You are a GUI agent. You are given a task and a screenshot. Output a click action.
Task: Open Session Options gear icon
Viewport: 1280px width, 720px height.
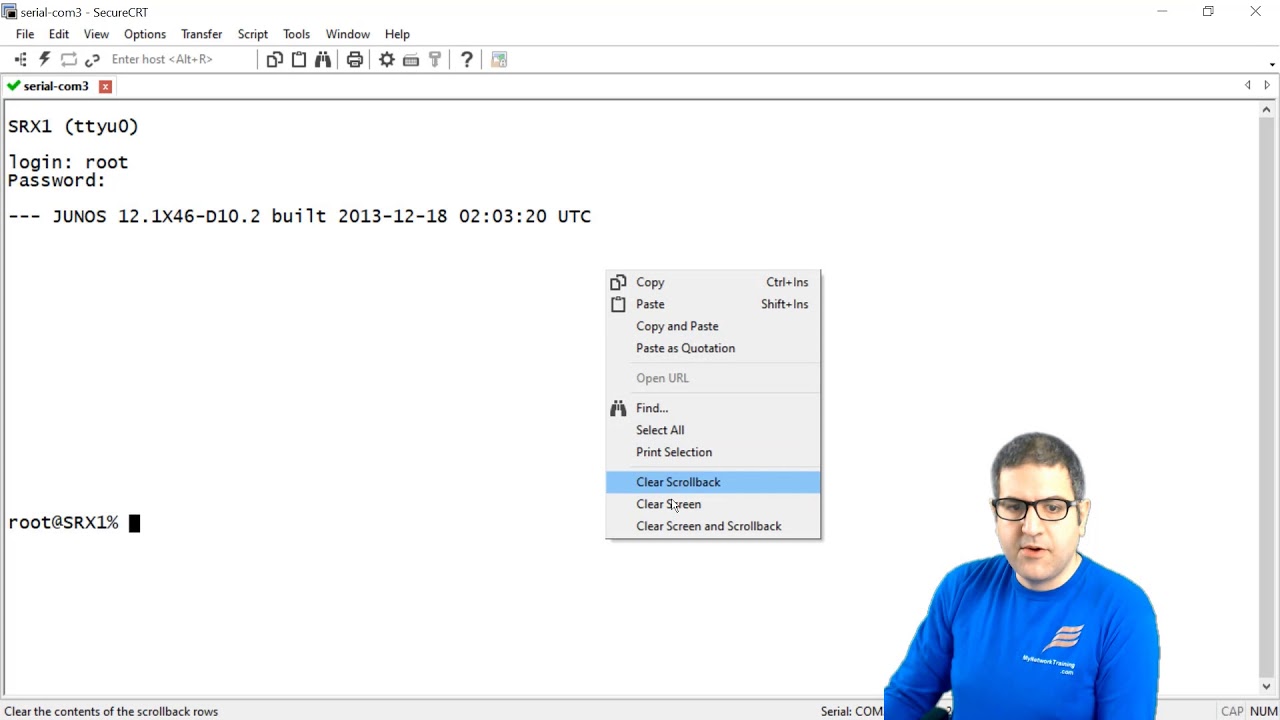(x=387, y=60)
